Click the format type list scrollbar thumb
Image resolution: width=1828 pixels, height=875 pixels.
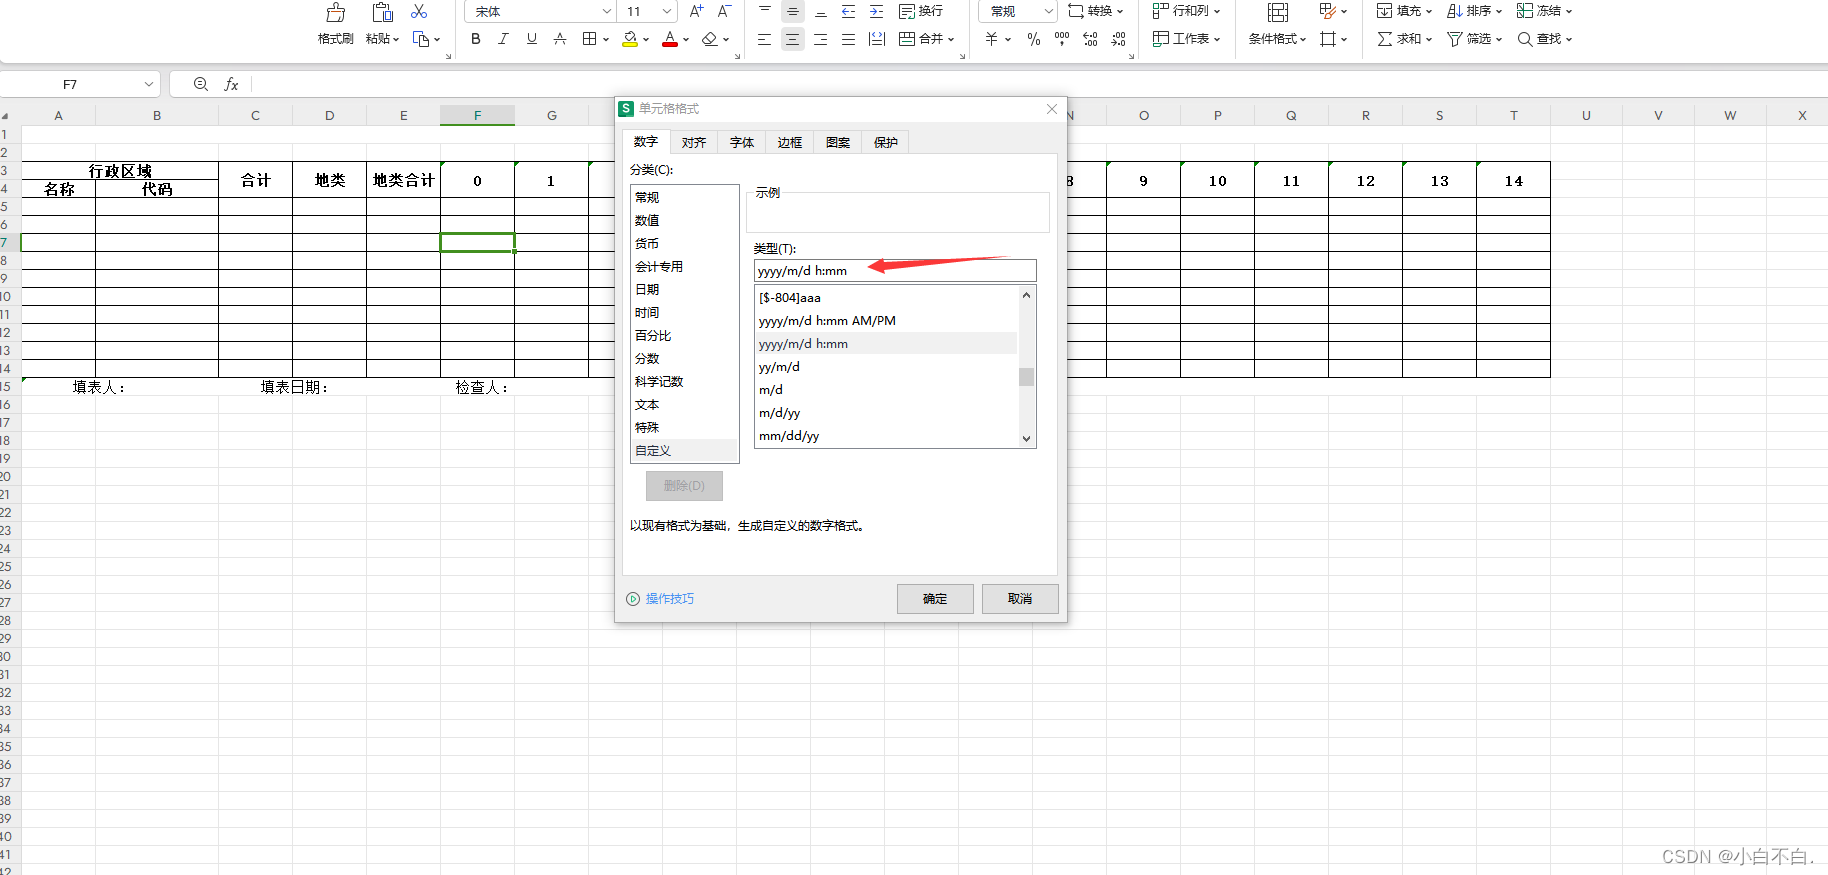(x=1026, y=377)
